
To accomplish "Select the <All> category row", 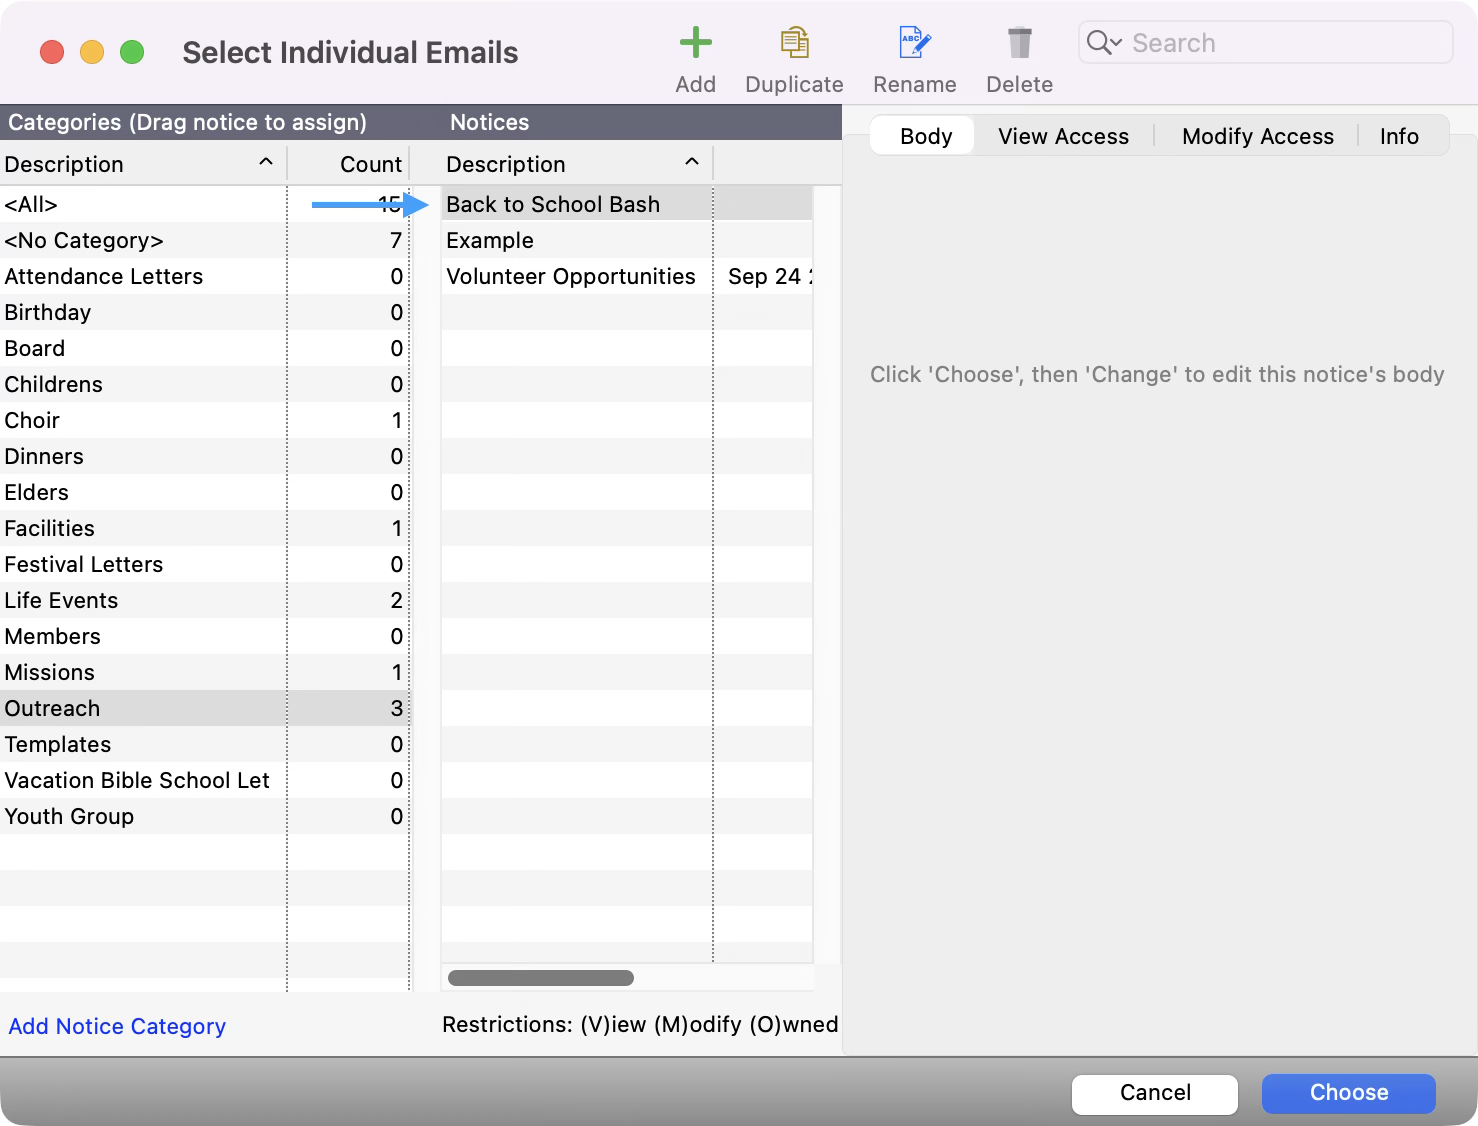I will pyautogui.click(x=204, y=204).
